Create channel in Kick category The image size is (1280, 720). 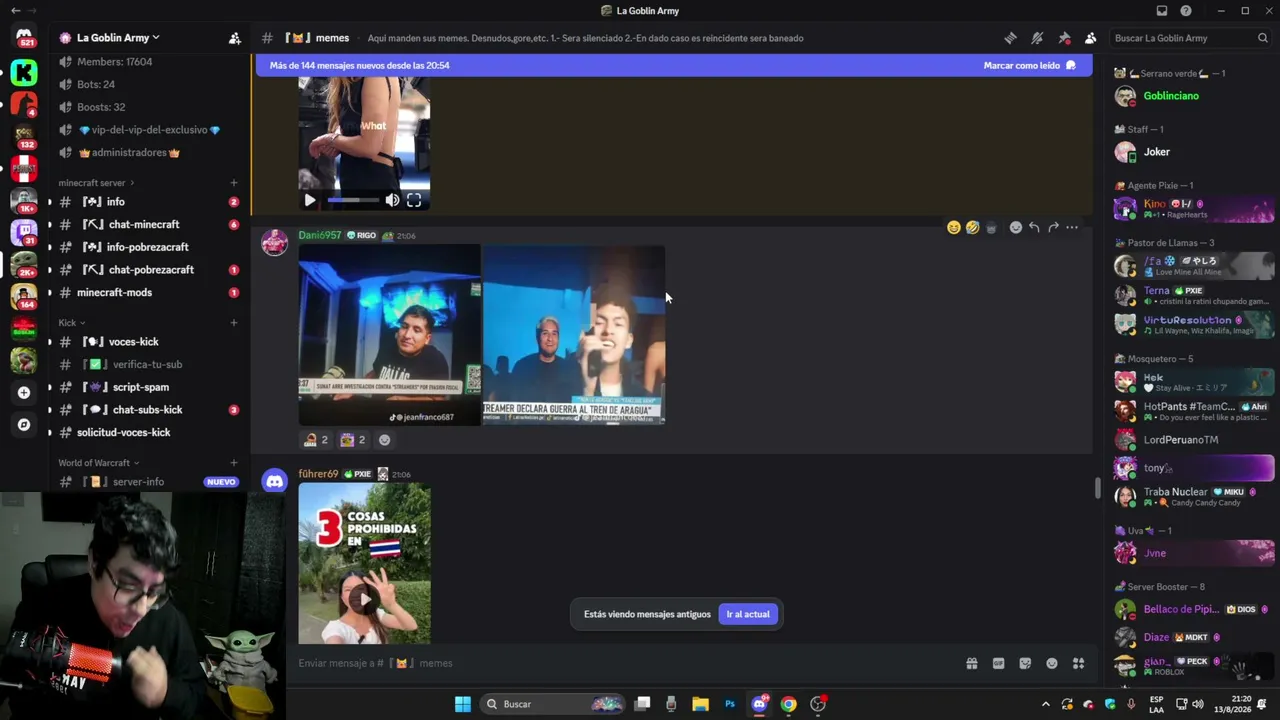pyautogui.click(x=234, y=323)
